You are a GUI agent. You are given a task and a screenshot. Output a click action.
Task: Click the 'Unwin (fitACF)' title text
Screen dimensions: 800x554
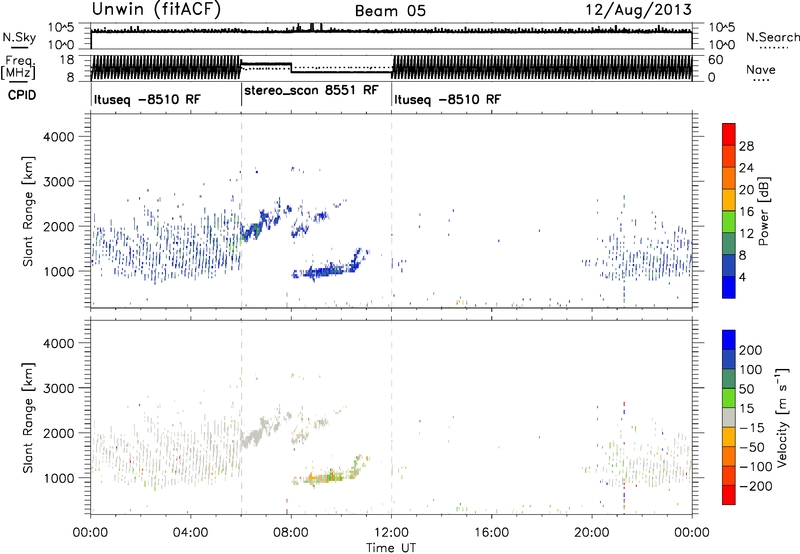[156, 10]
